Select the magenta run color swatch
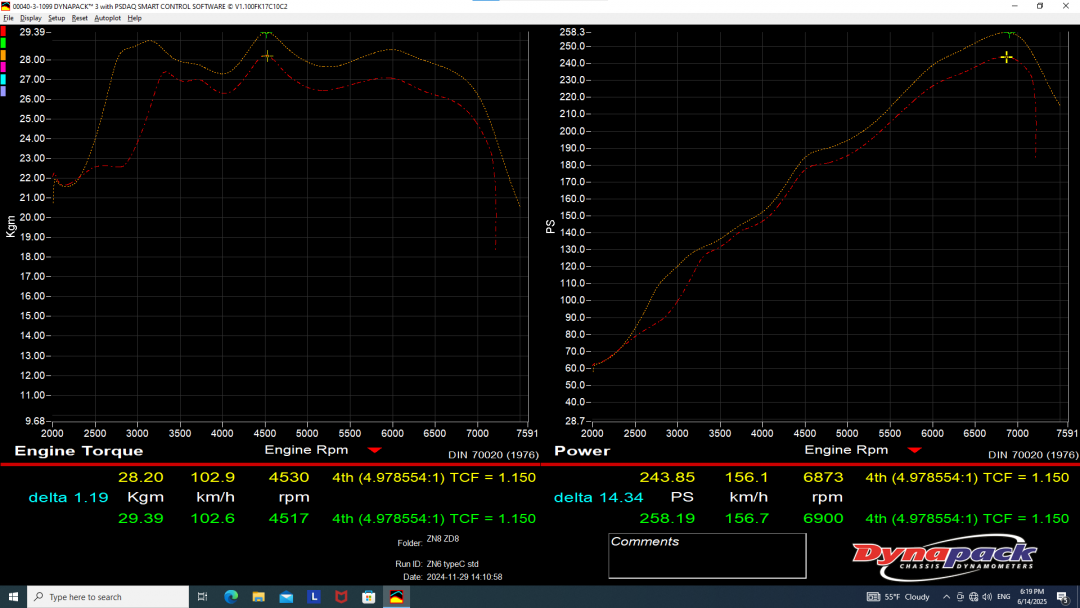 [x=3, y=67]
